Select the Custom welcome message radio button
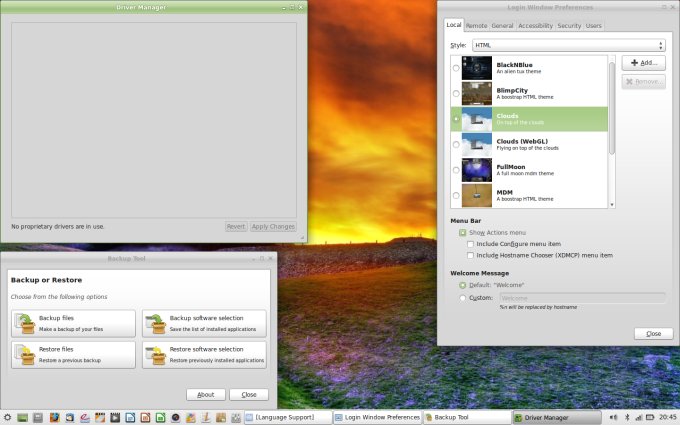This screenshot has height=425, width=680. click(x=463, y=297)
